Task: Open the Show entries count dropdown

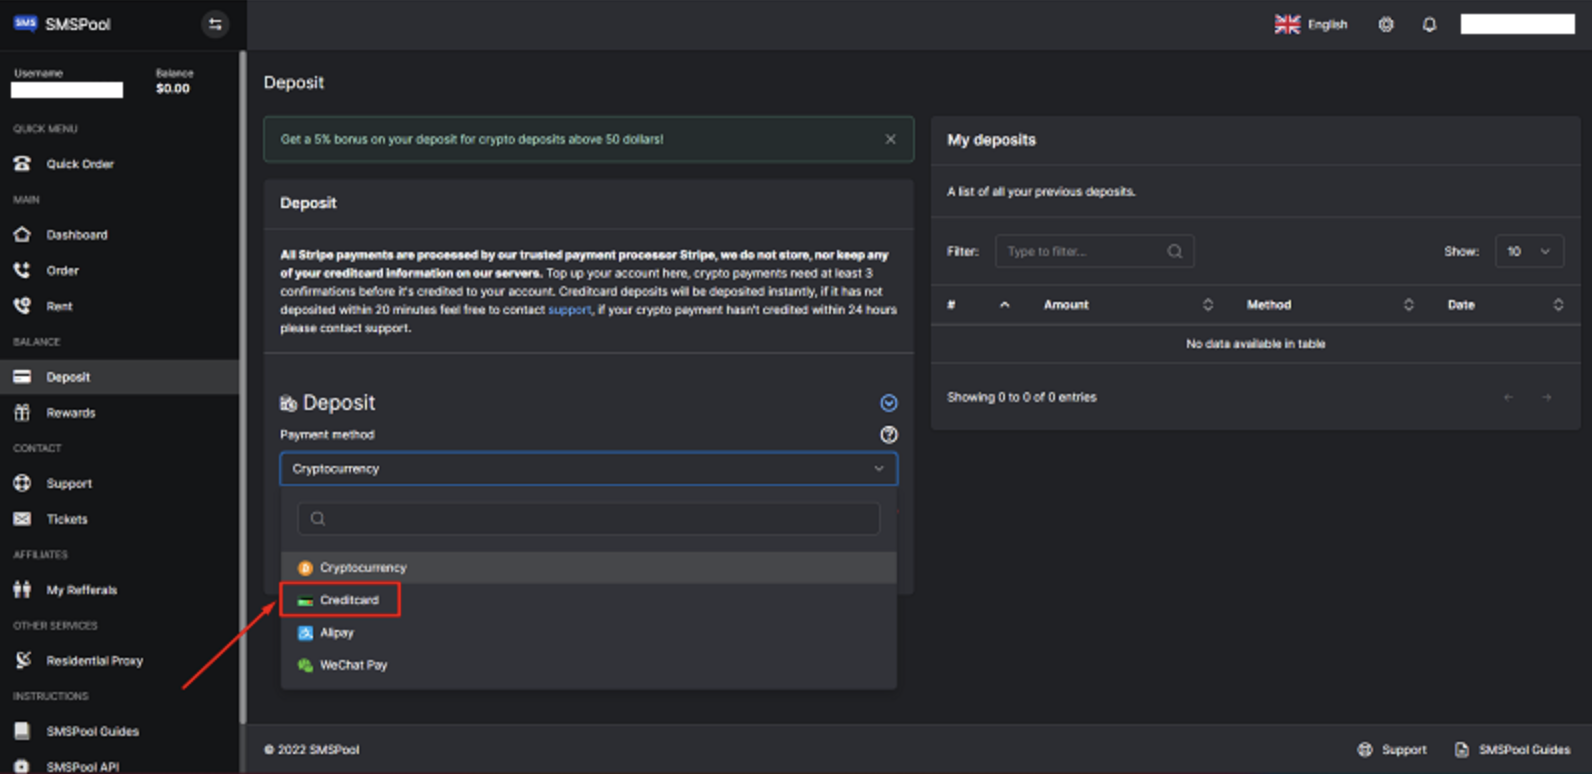Action: click(1528, 251)
